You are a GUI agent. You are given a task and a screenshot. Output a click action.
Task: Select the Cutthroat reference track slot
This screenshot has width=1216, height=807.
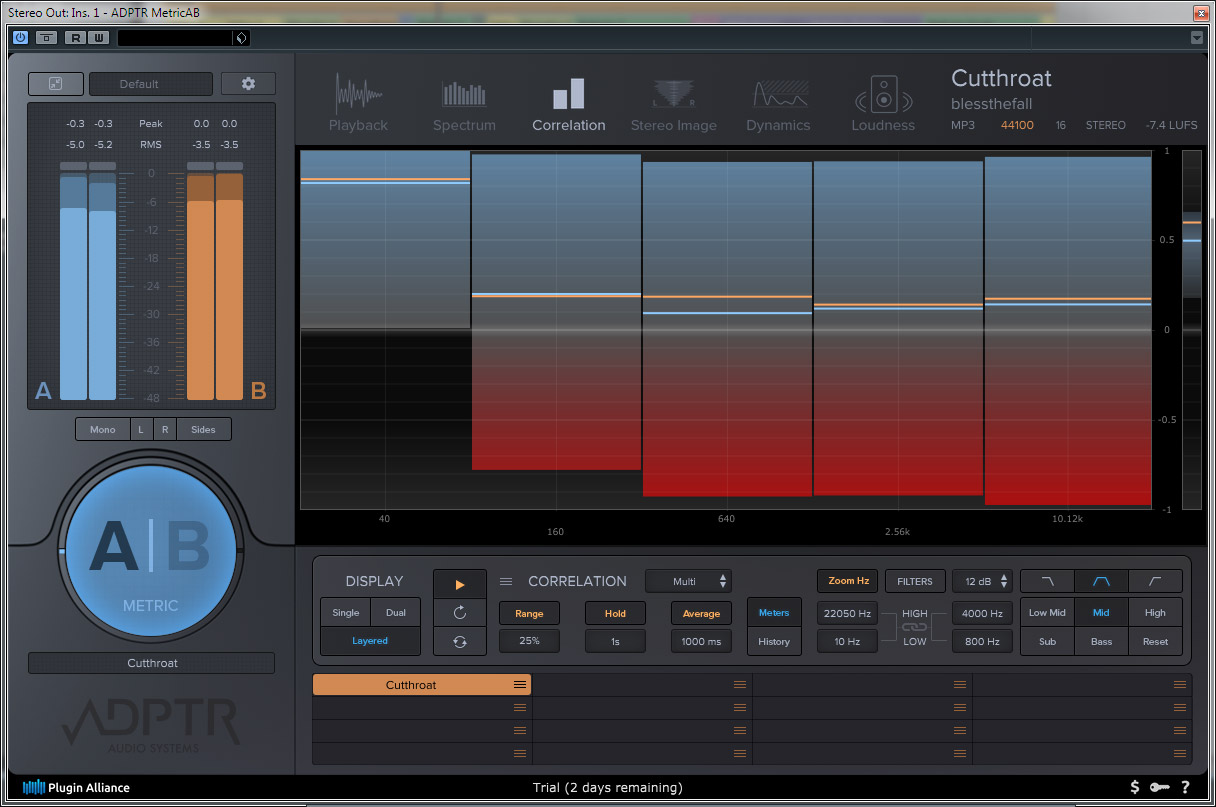pos(422,685)
